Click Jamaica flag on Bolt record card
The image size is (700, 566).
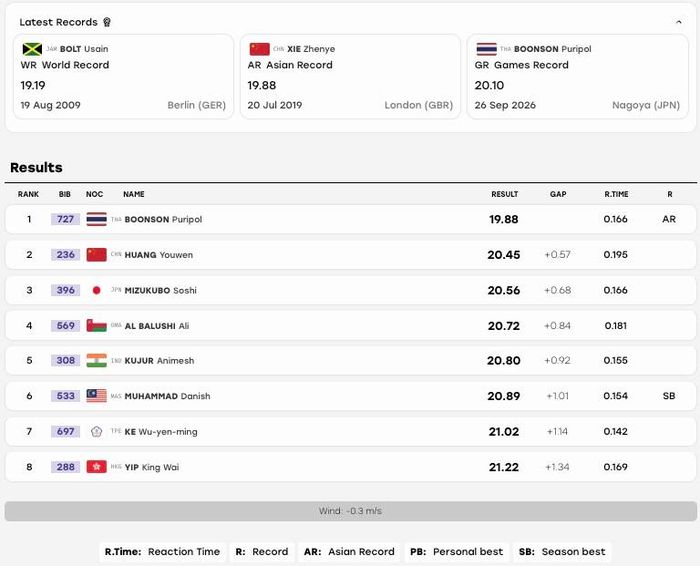click(32, 49)
